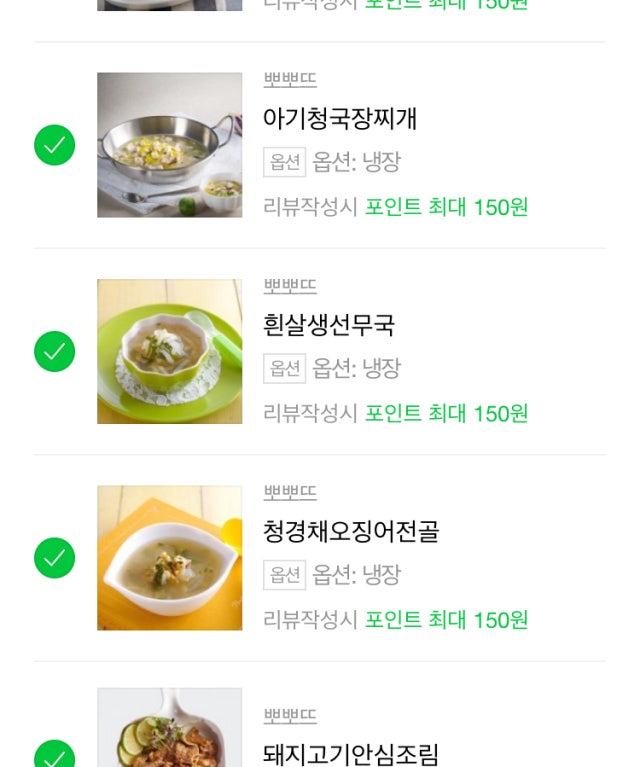The image size is (640, 767).
Task: Tap review points text for 청경채오징어전골
Action: (395, 620)
